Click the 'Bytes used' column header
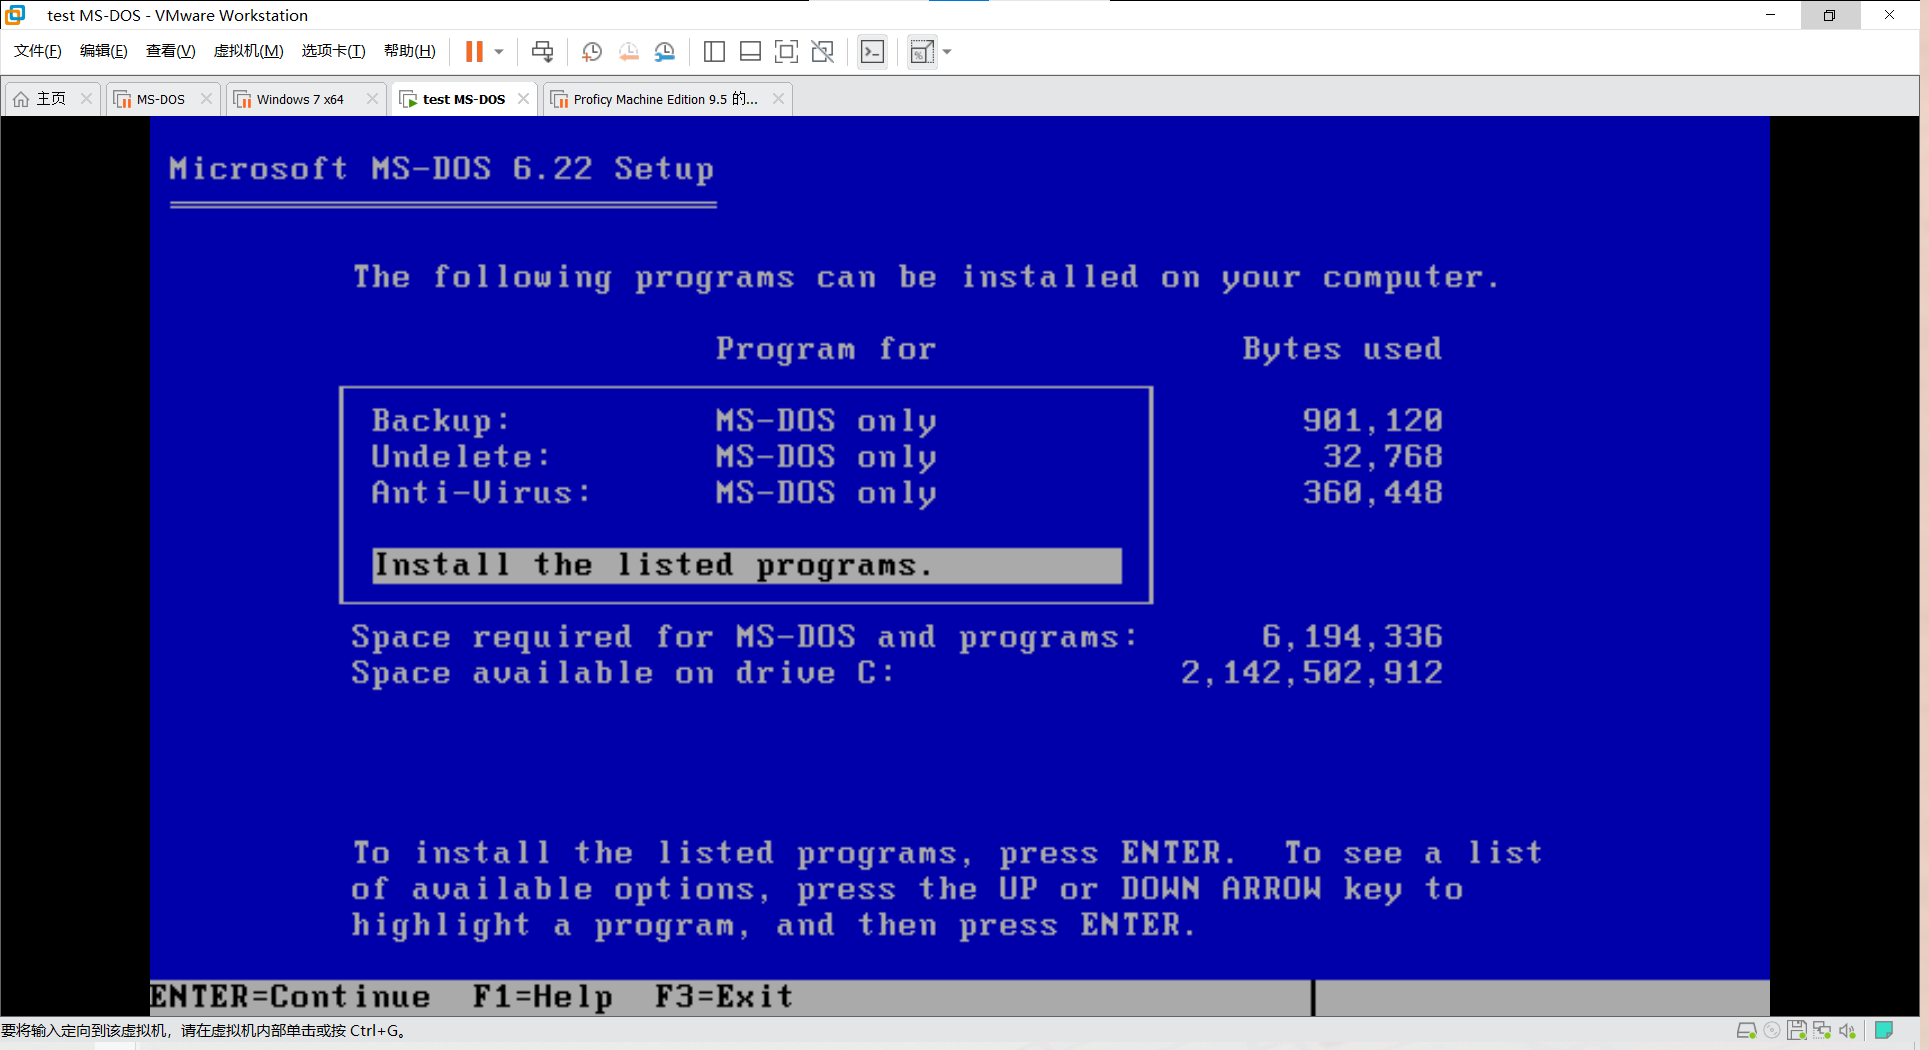 [x=1342, y=349]
